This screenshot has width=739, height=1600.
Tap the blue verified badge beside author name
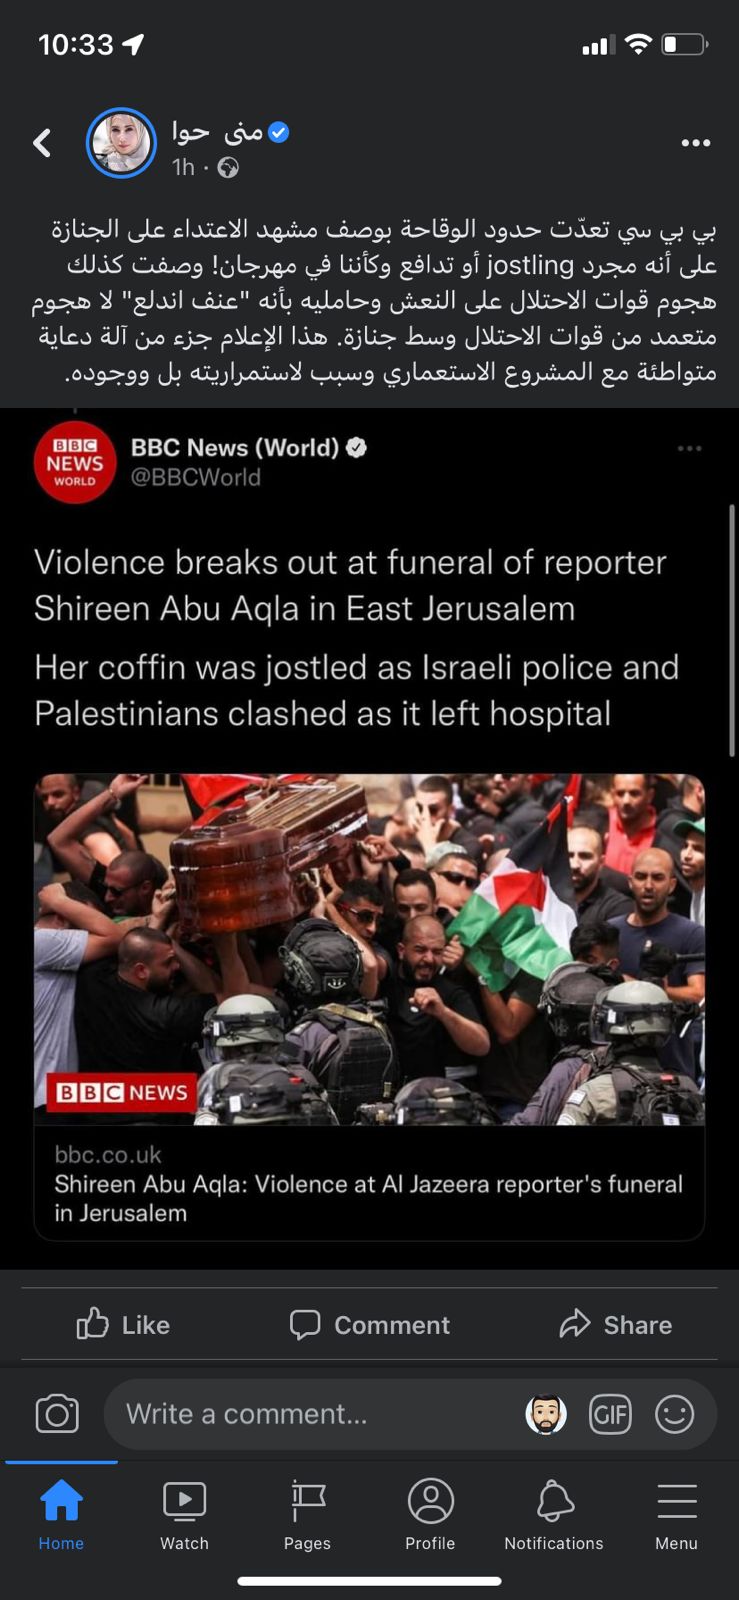pyautogui.click(x=279, y=132)
